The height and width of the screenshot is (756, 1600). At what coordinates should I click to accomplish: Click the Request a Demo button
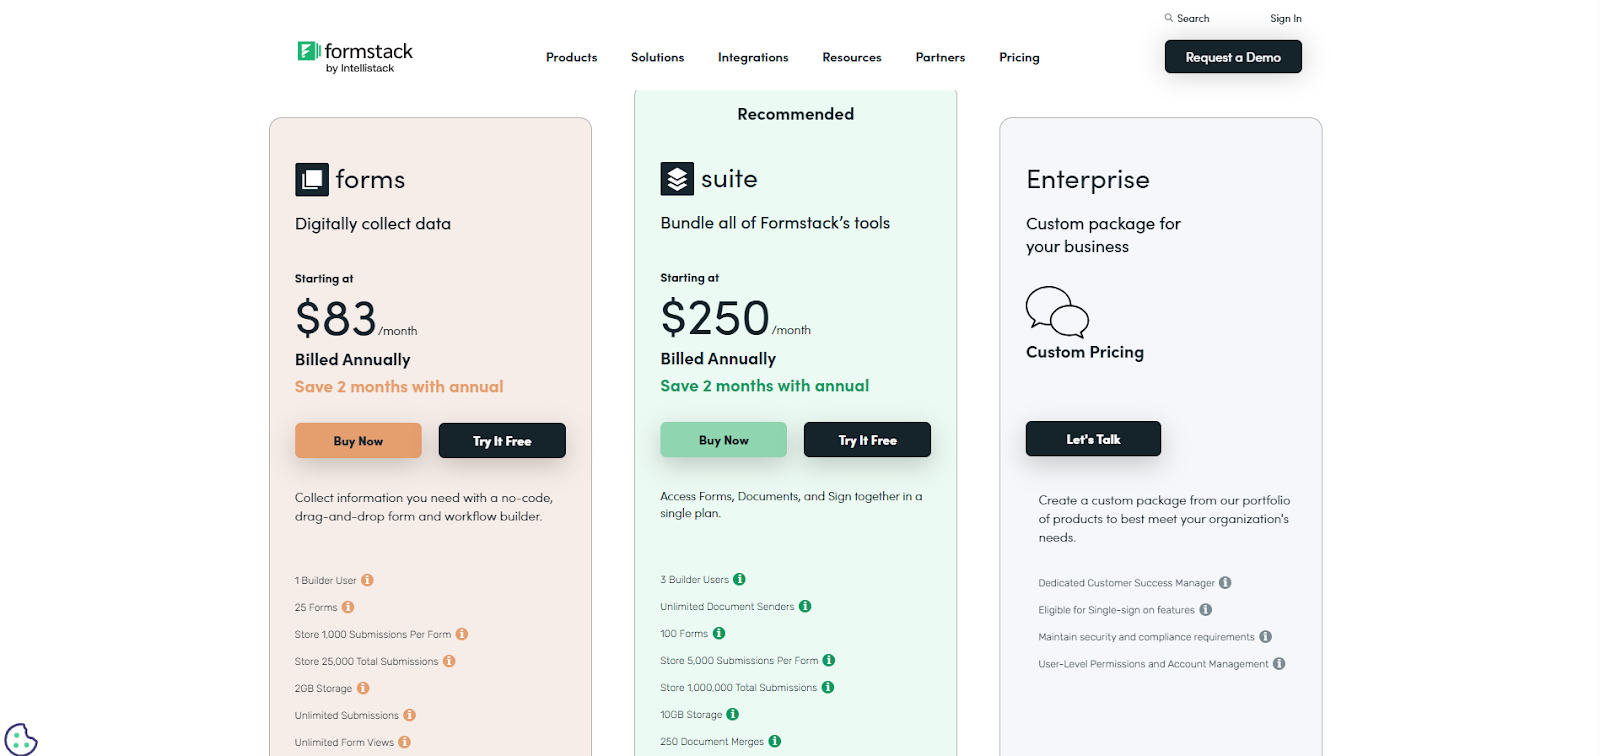pyautogui.click(x=1233, y=57)
